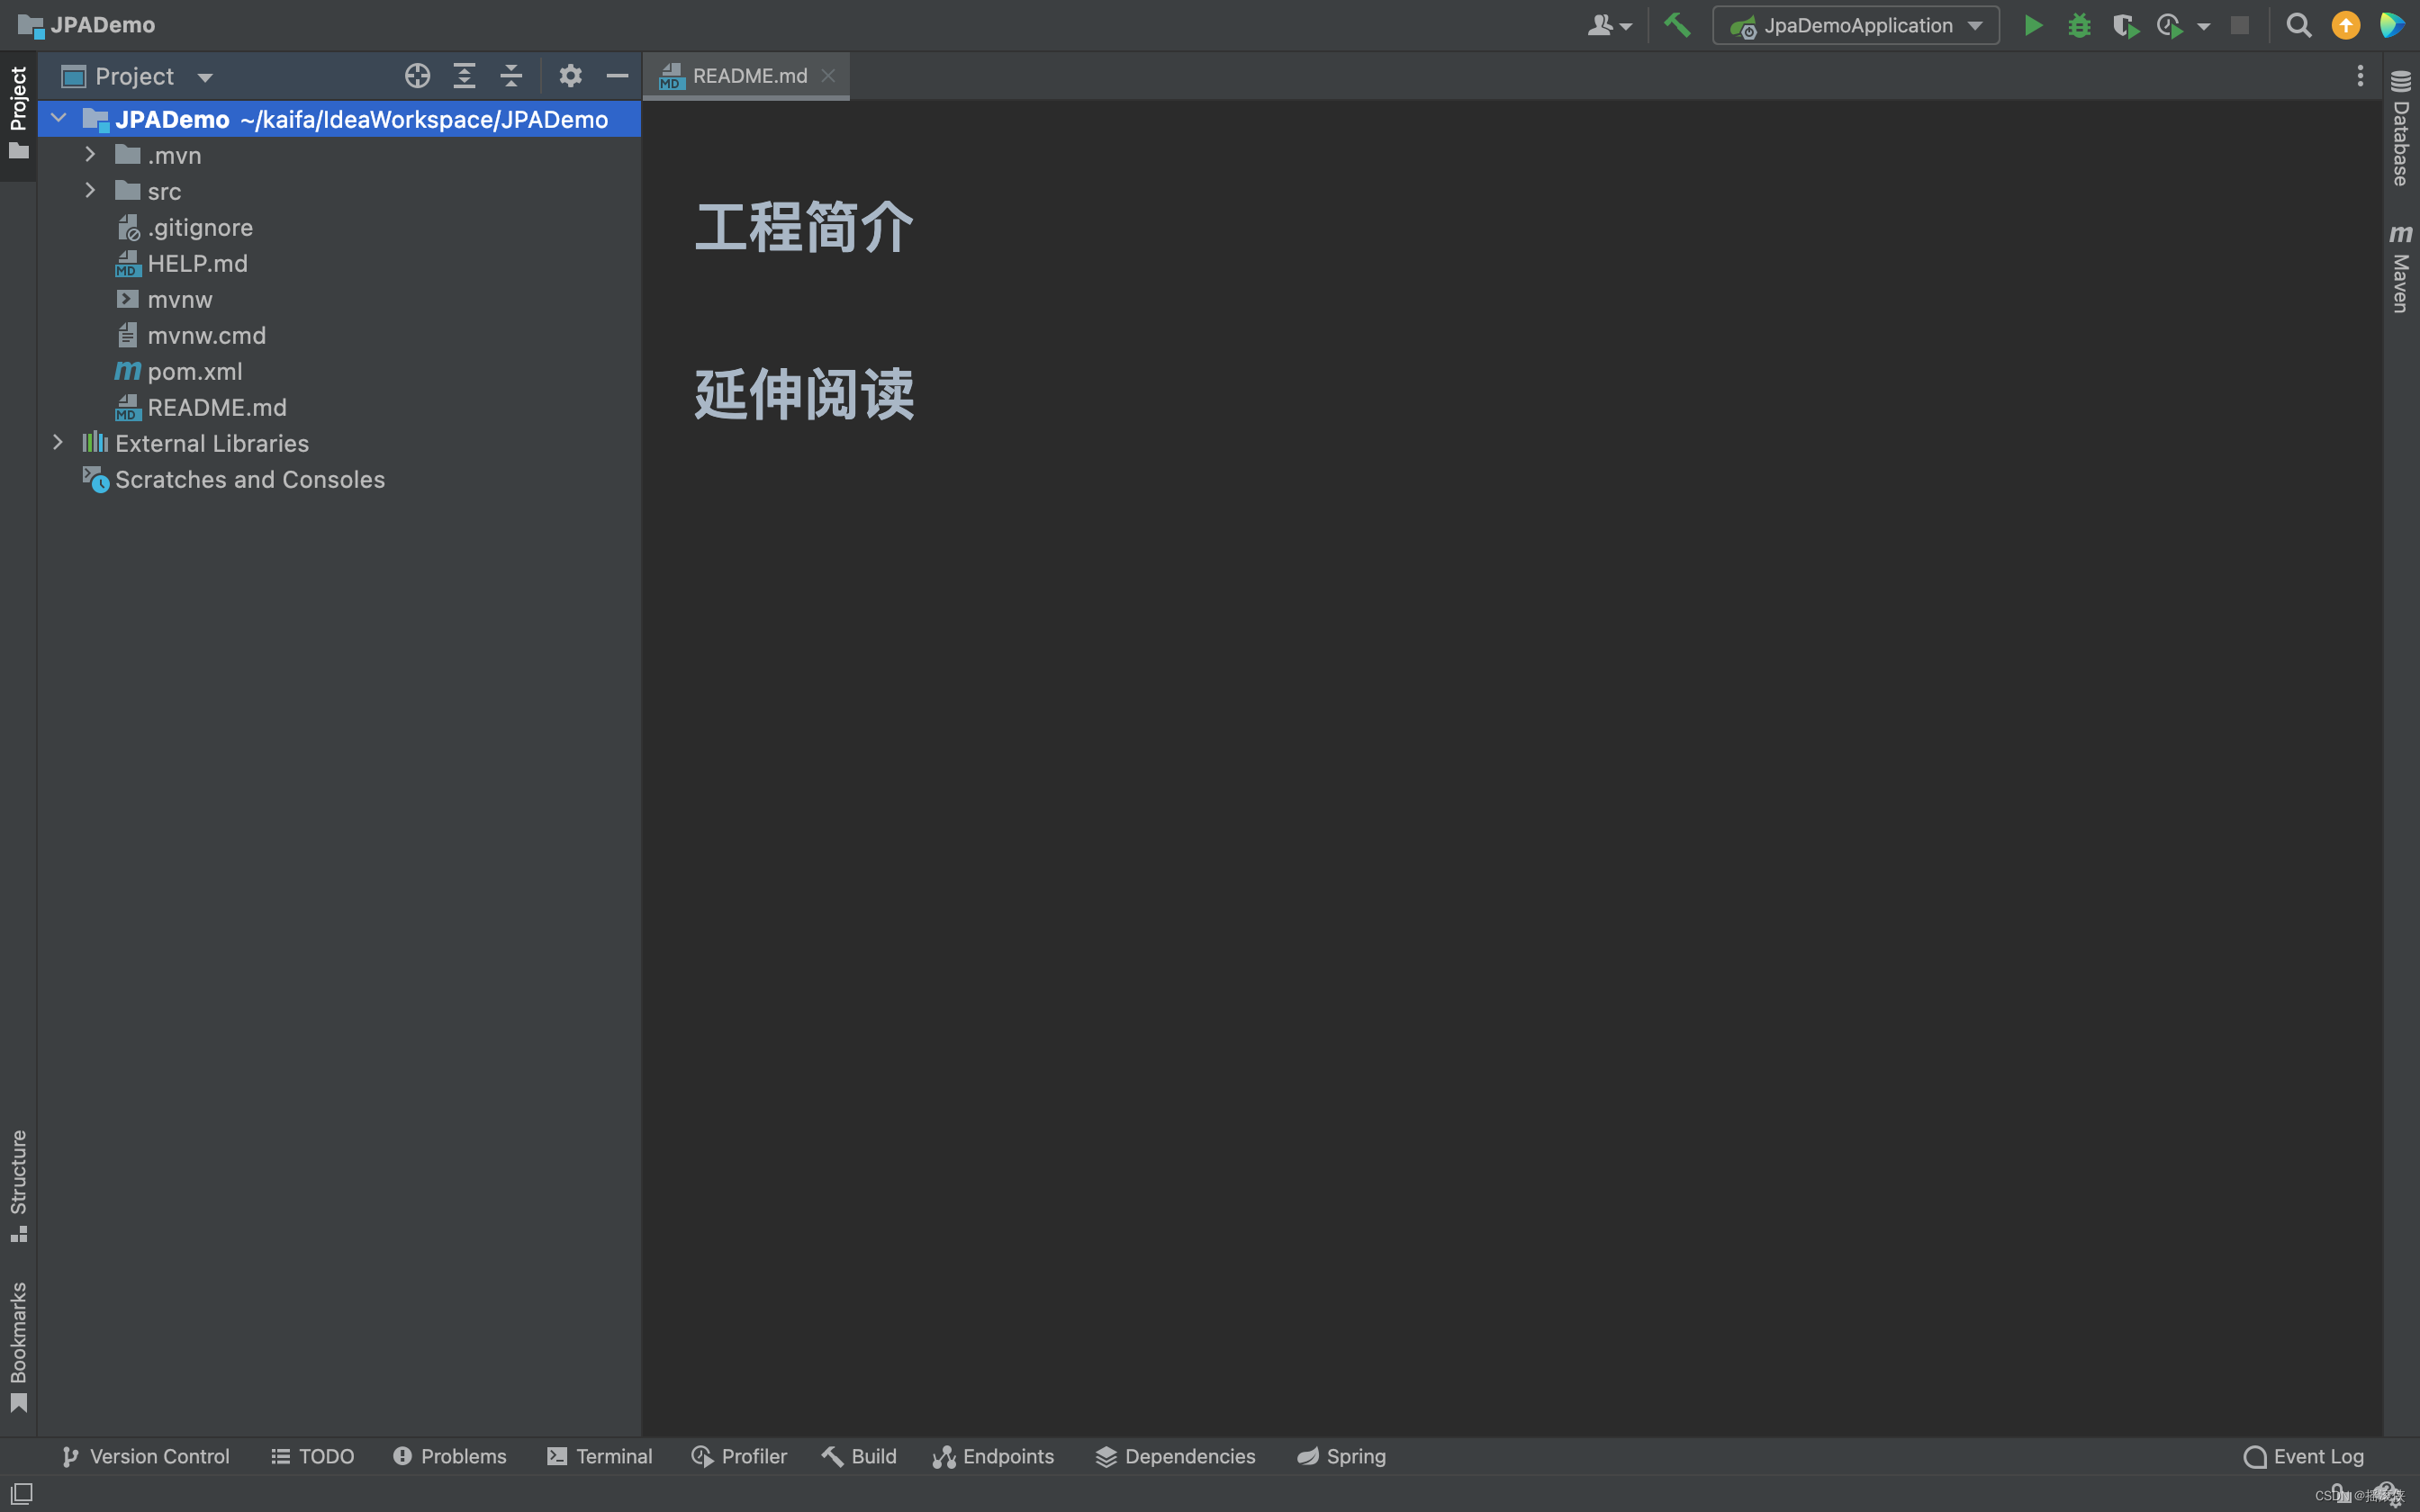Run with Coverage icon in toolbar
Viewport: 2420px width, 1512px height.
click(2125, 25)
